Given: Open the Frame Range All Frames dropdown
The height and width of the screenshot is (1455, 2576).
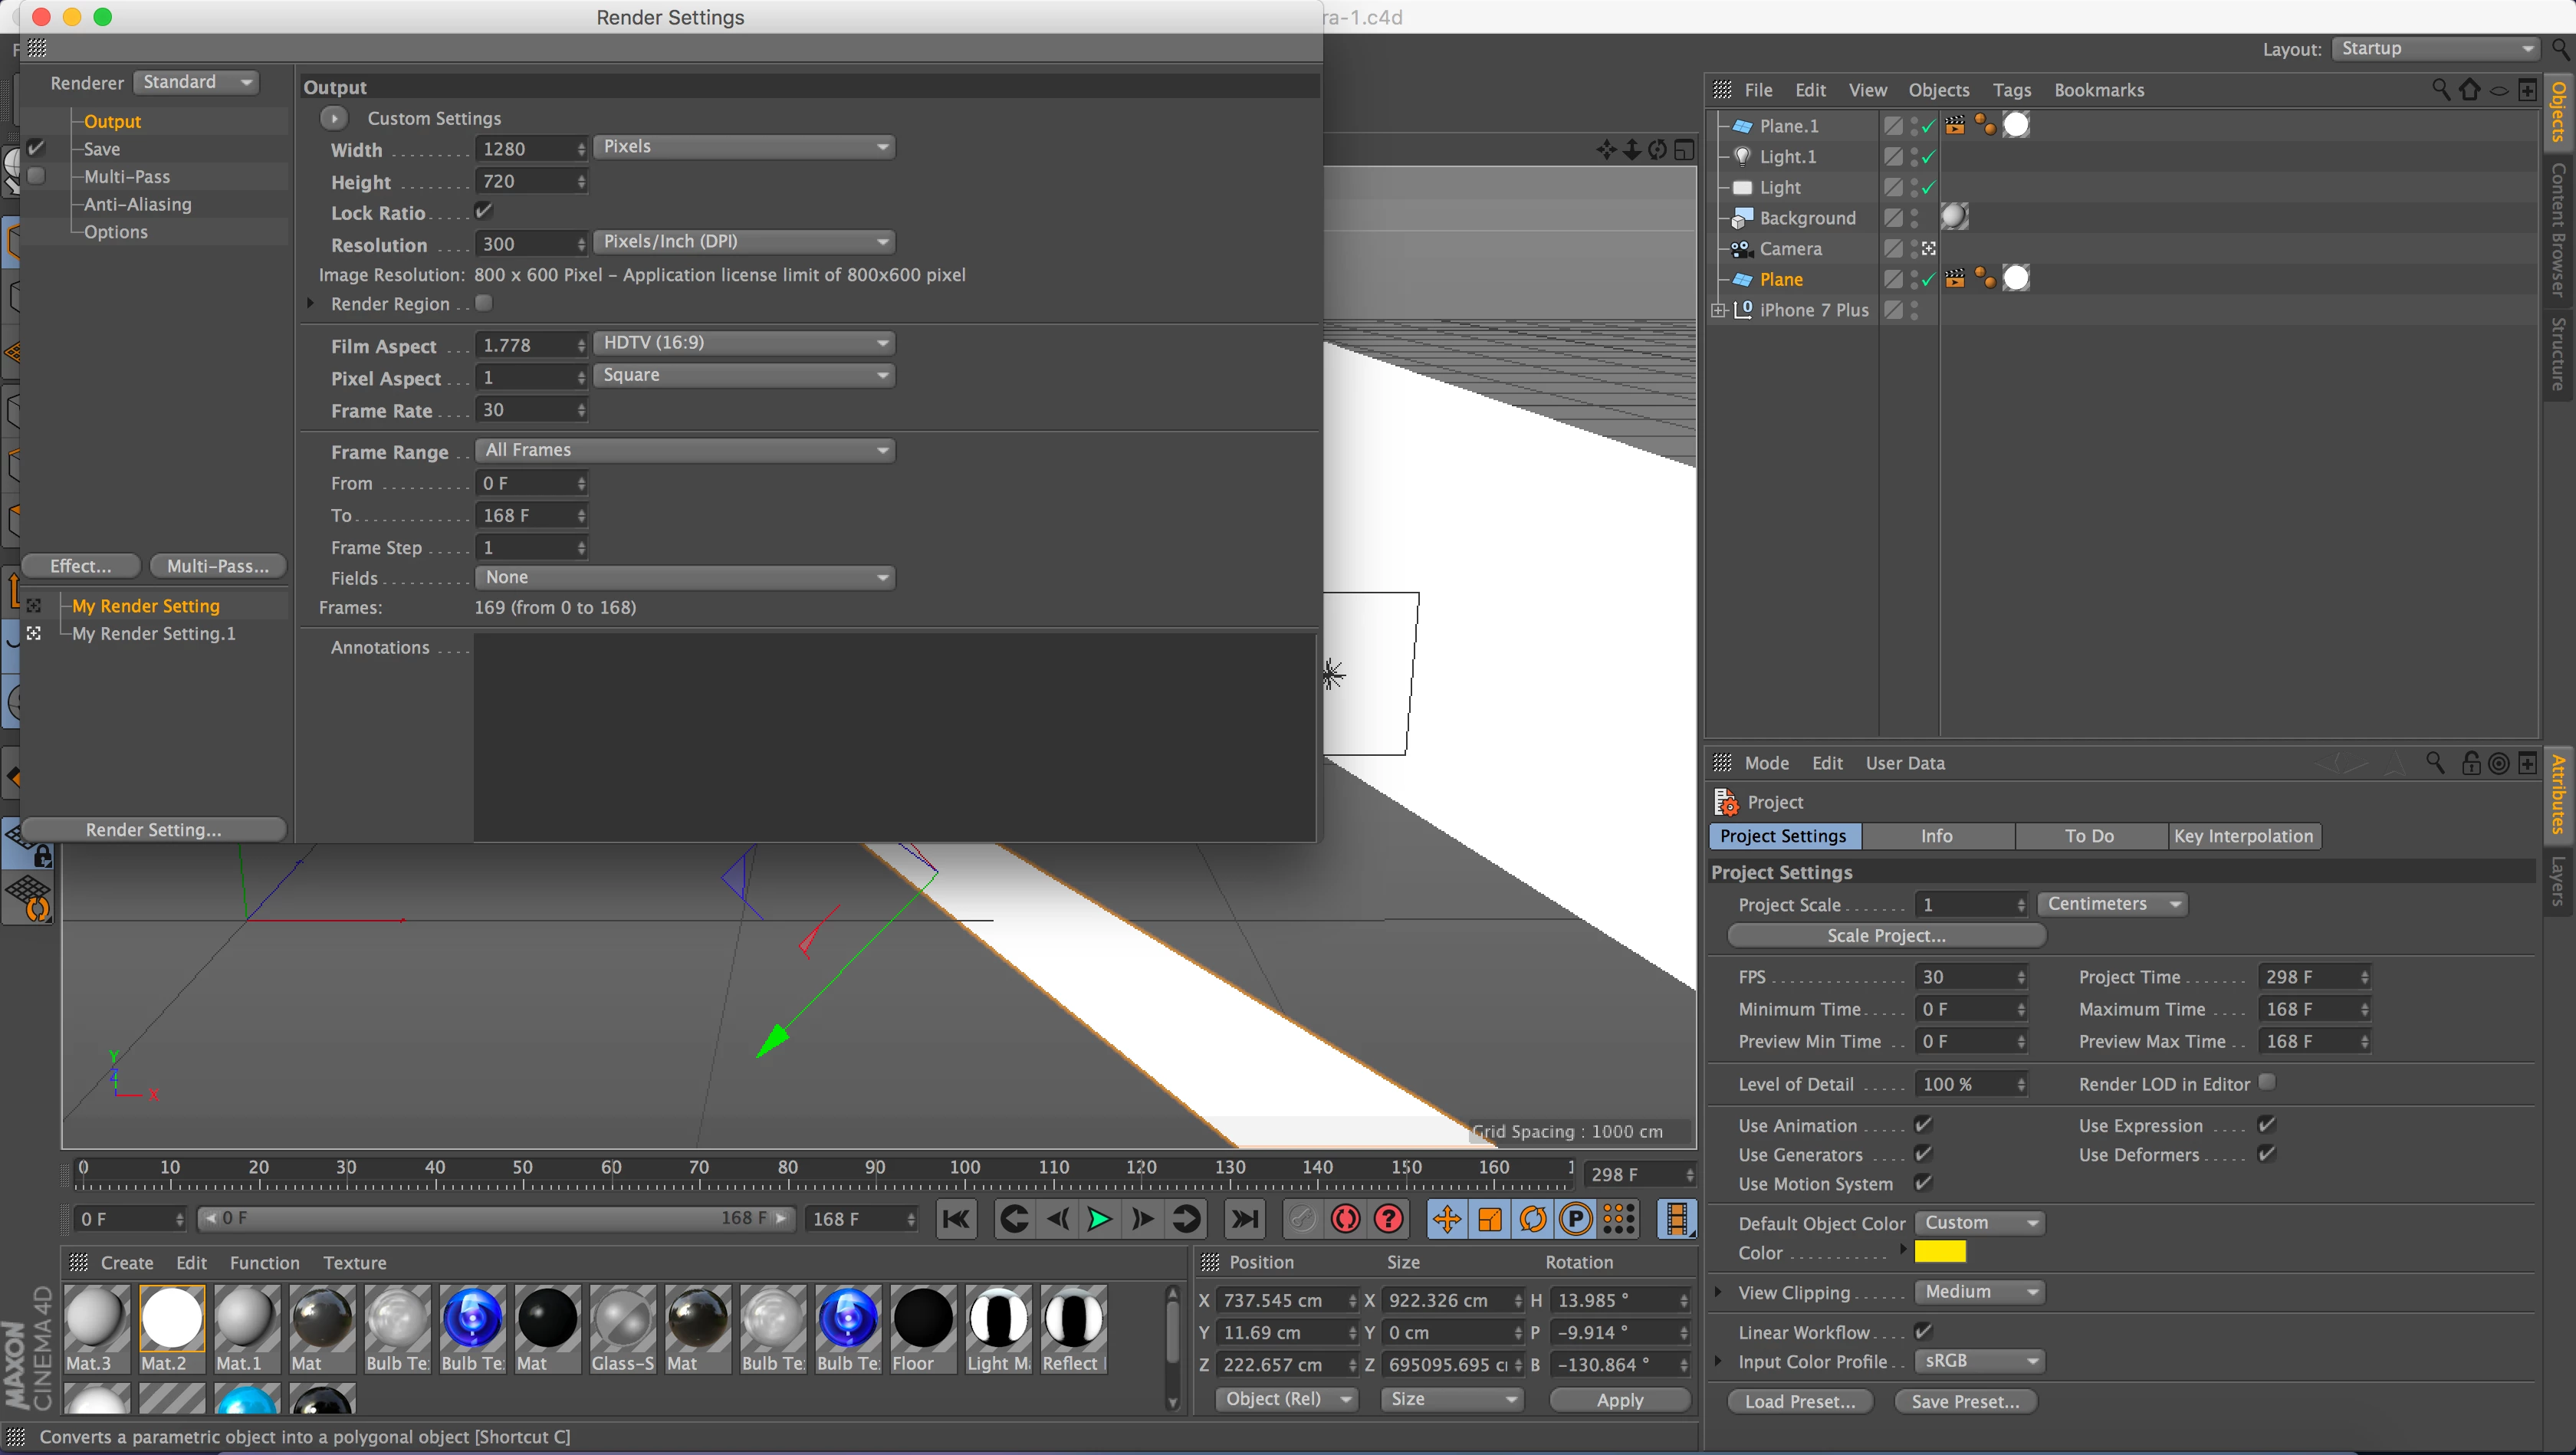Looking at the screenshot, I should point(685,450).
